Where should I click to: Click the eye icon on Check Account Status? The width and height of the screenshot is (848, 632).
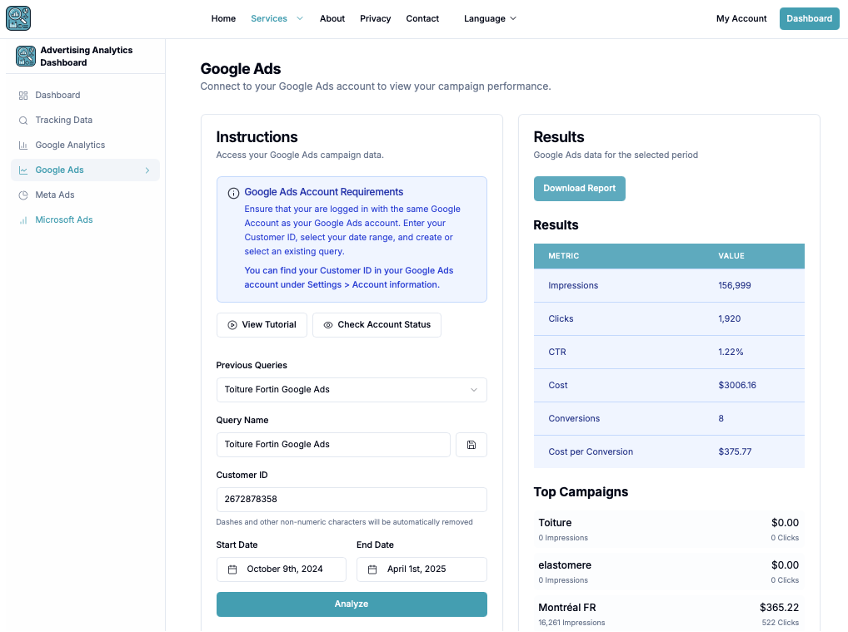pyautogui.click(x=328, y=325)
